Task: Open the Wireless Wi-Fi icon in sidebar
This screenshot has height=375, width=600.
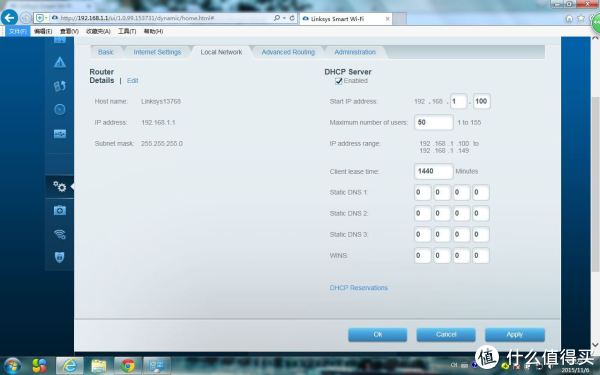Action: pos(60,234)
